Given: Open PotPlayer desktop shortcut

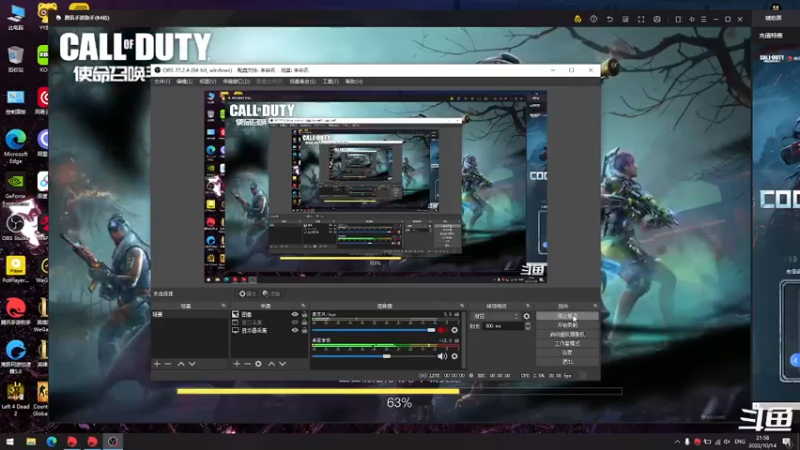Looking at the screenshot, I should [x=16, y=269].
